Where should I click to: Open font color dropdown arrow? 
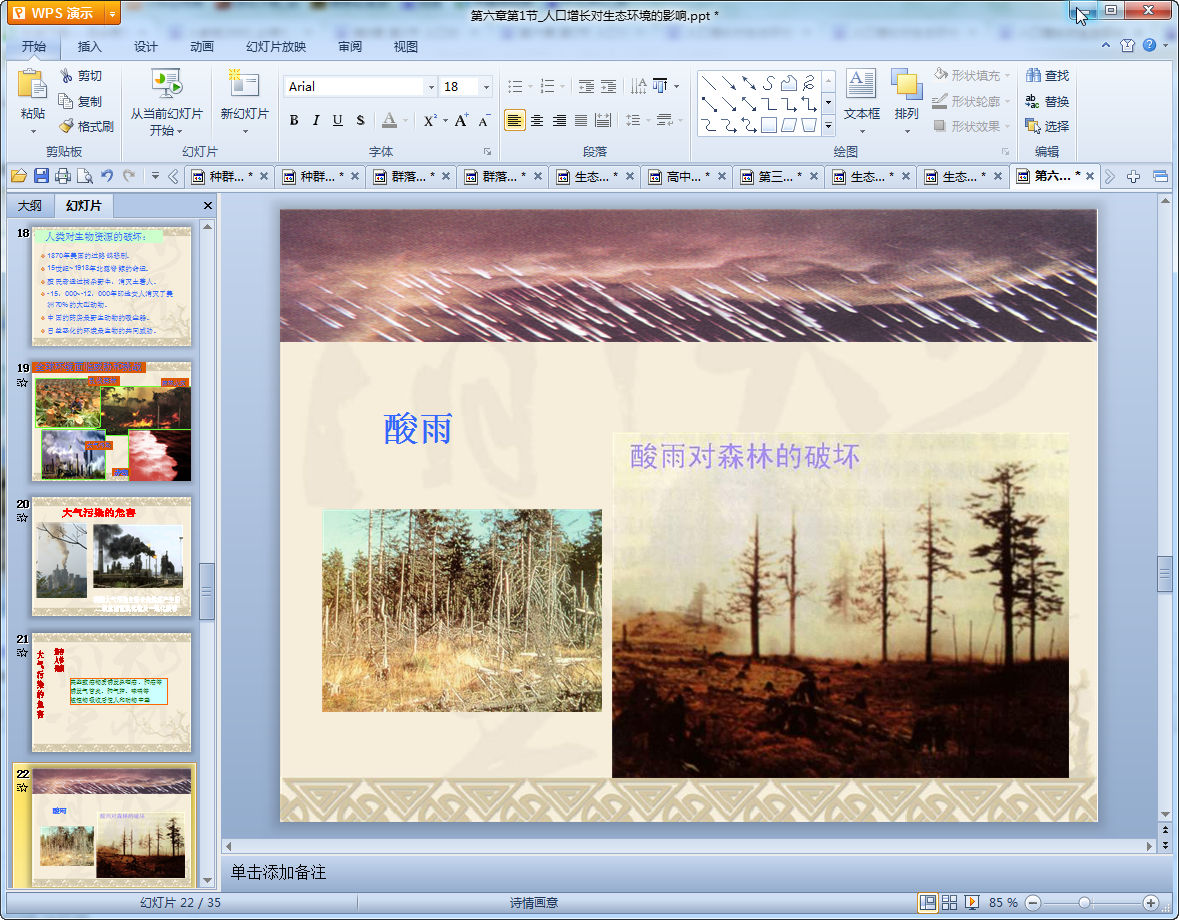[x=406, y=120]
